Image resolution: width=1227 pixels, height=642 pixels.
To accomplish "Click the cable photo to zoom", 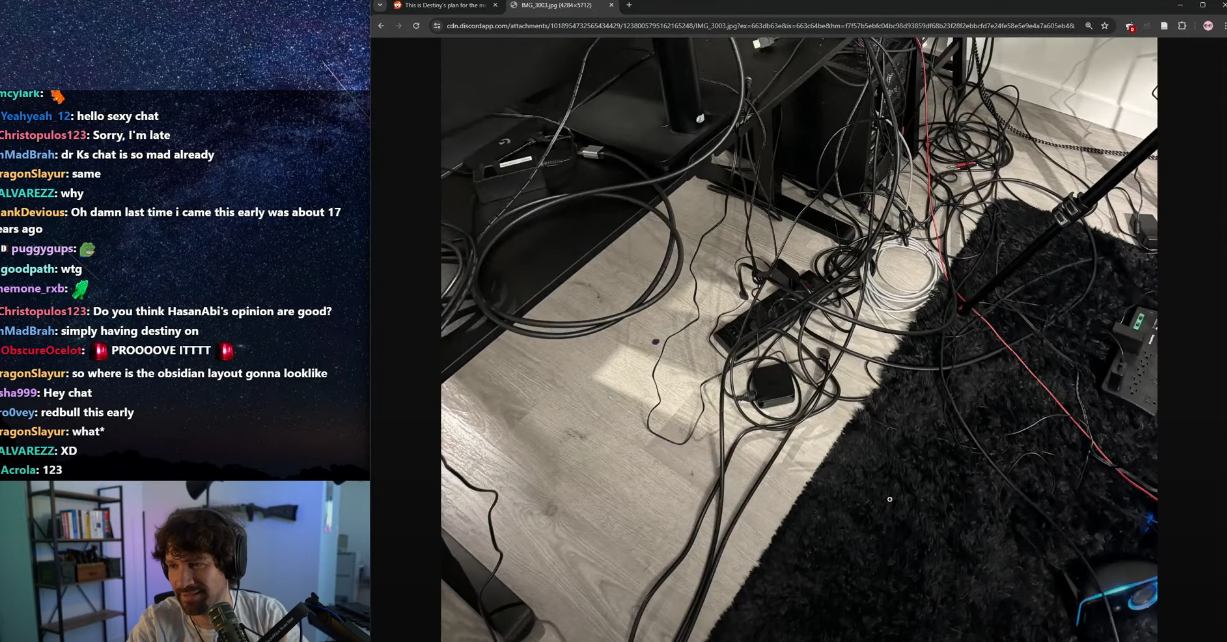I will point(799,340).
